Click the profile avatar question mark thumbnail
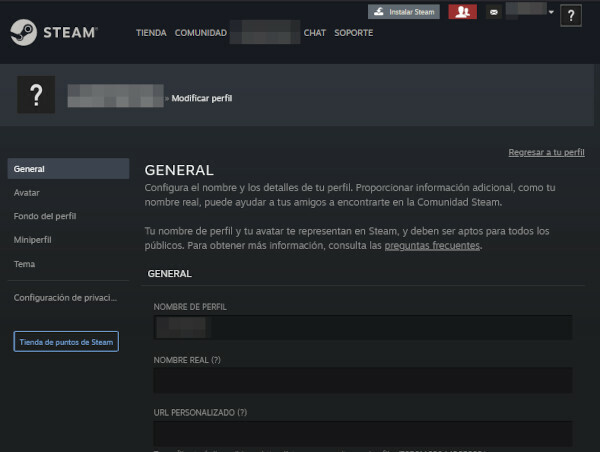Screen dimensions: 600x452 pyautogui.click(x=36, y=95)
